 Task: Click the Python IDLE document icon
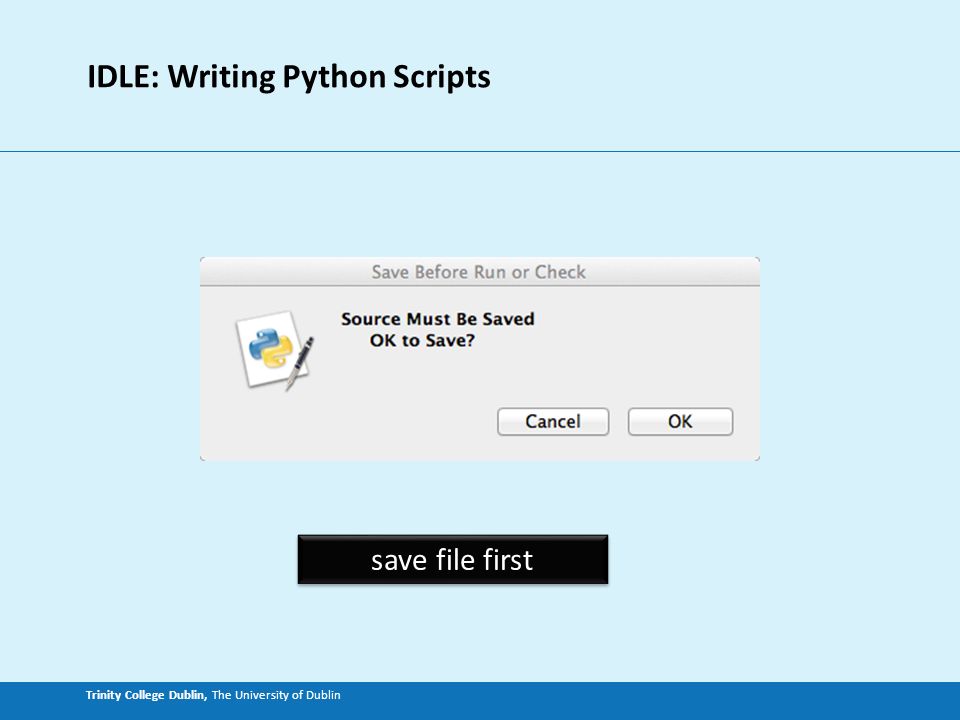tap(274, 351)
